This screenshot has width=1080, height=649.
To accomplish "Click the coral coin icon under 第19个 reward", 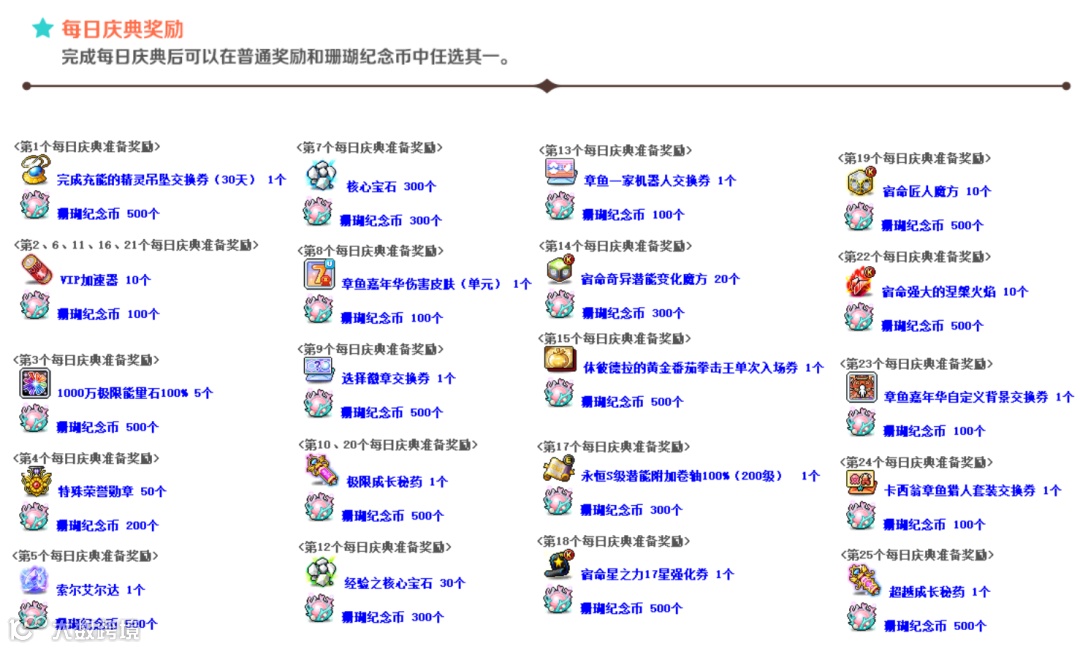I will click(x=859, y=216).
